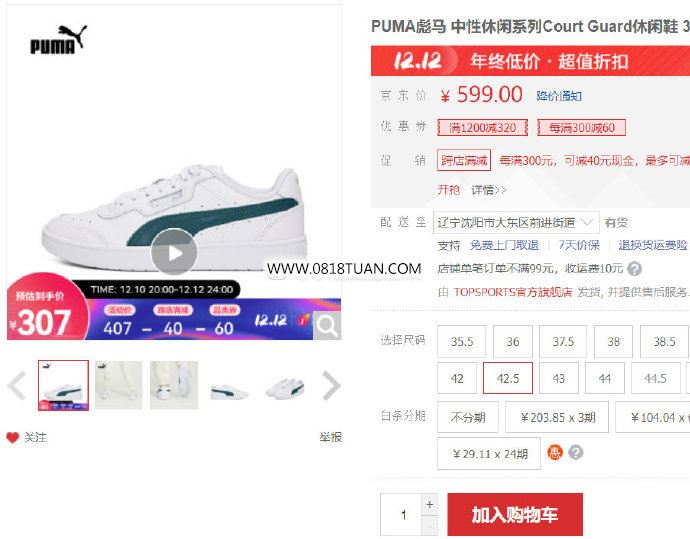Open the magnifier zoom icon on product image
Image resolution: width=690 pixels, height=539 pixels.
tap(327, 326)
